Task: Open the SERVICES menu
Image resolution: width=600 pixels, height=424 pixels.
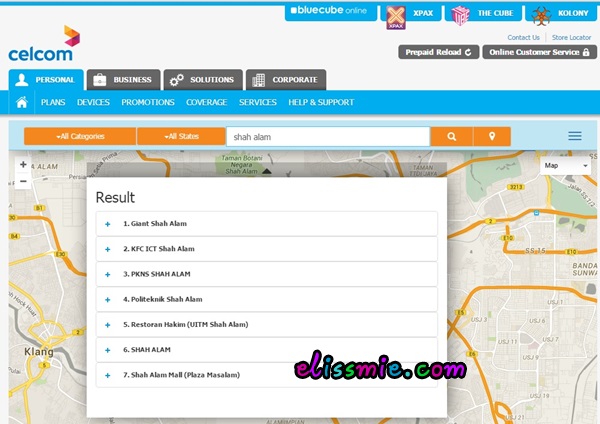Action: click(x=258, y=102)
